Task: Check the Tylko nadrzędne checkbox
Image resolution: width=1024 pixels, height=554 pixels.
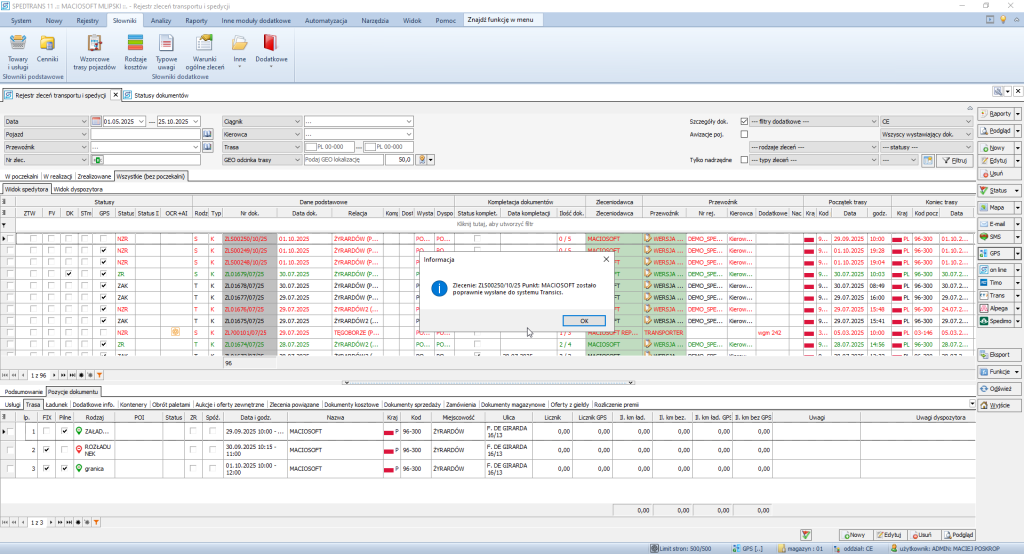Action: [743, 159]
